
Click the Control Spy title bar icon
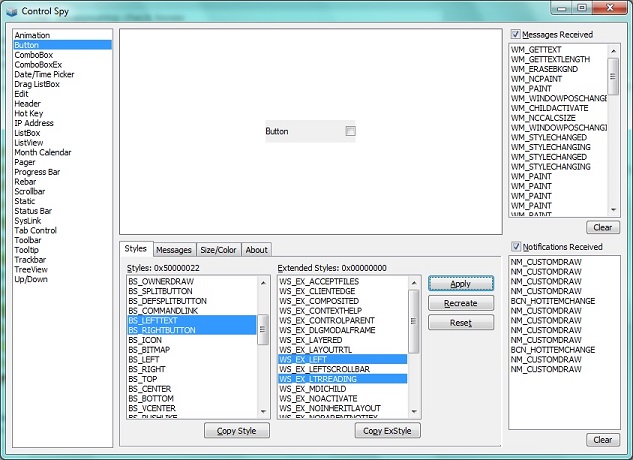point(13,9)
